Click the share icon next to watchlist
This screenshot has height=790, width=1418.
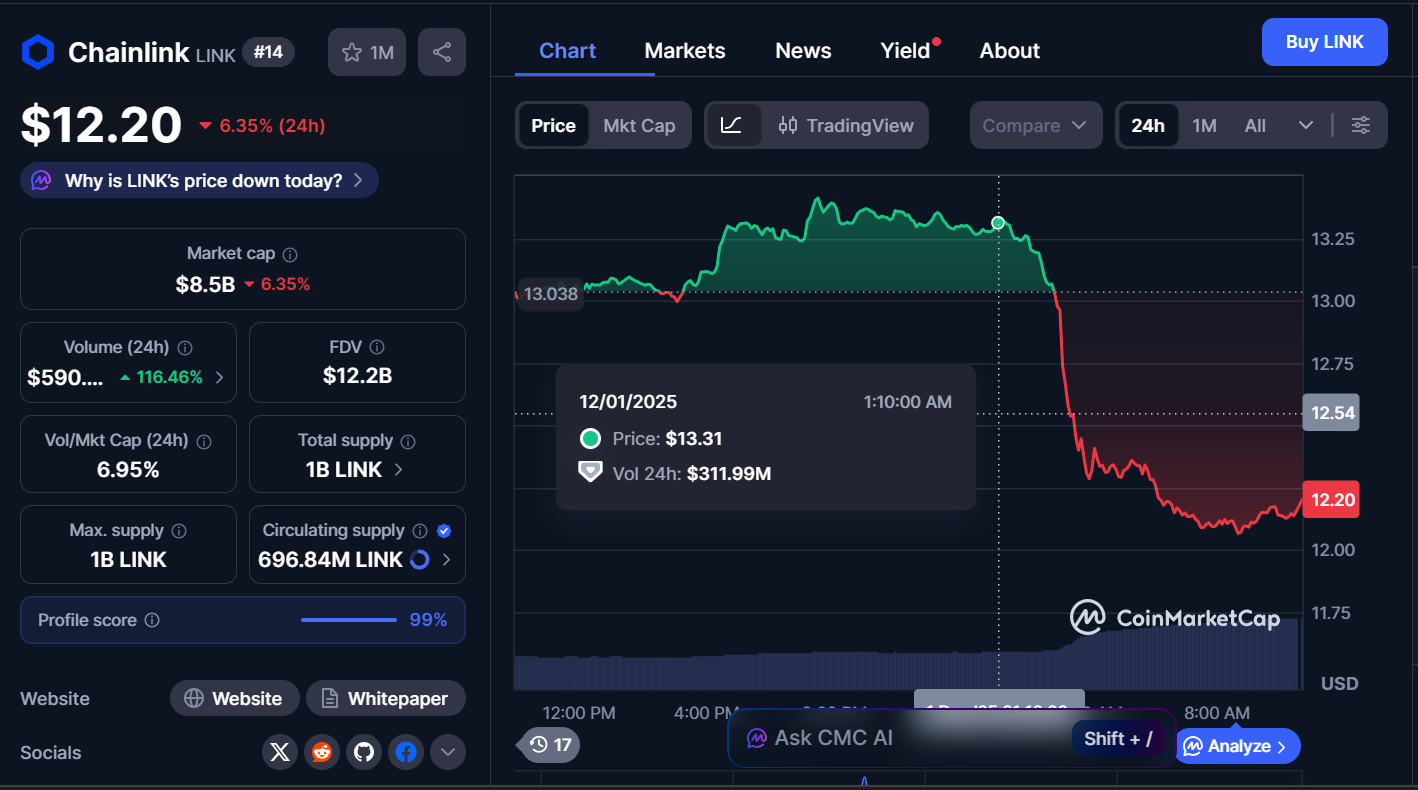pyautogui.click(x=442, y=52)
